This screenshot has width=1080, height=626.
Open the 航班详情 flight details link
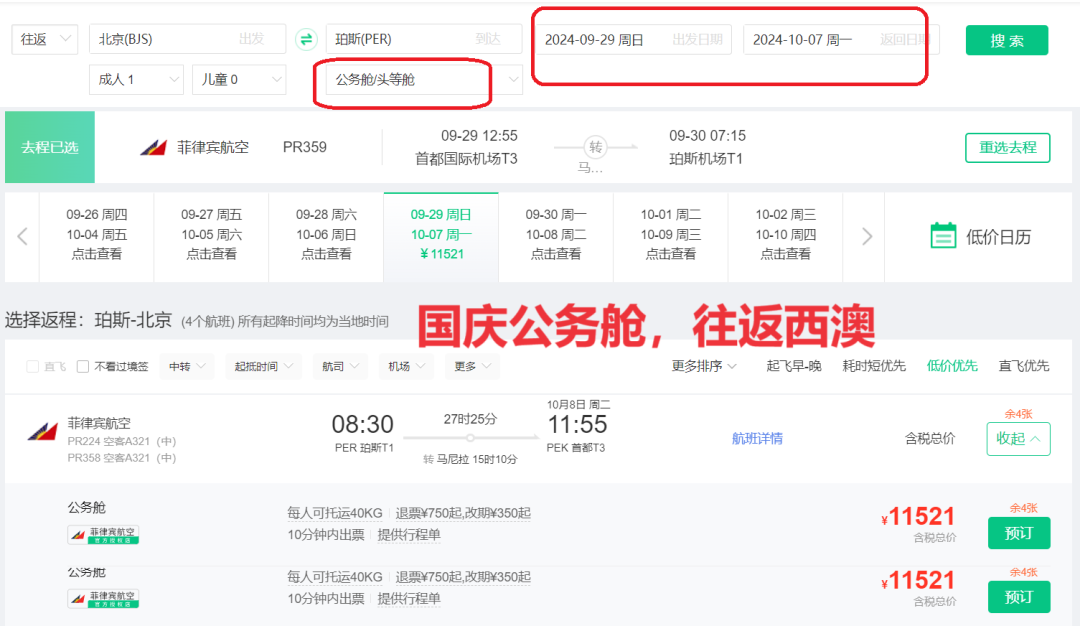(757, 438)
